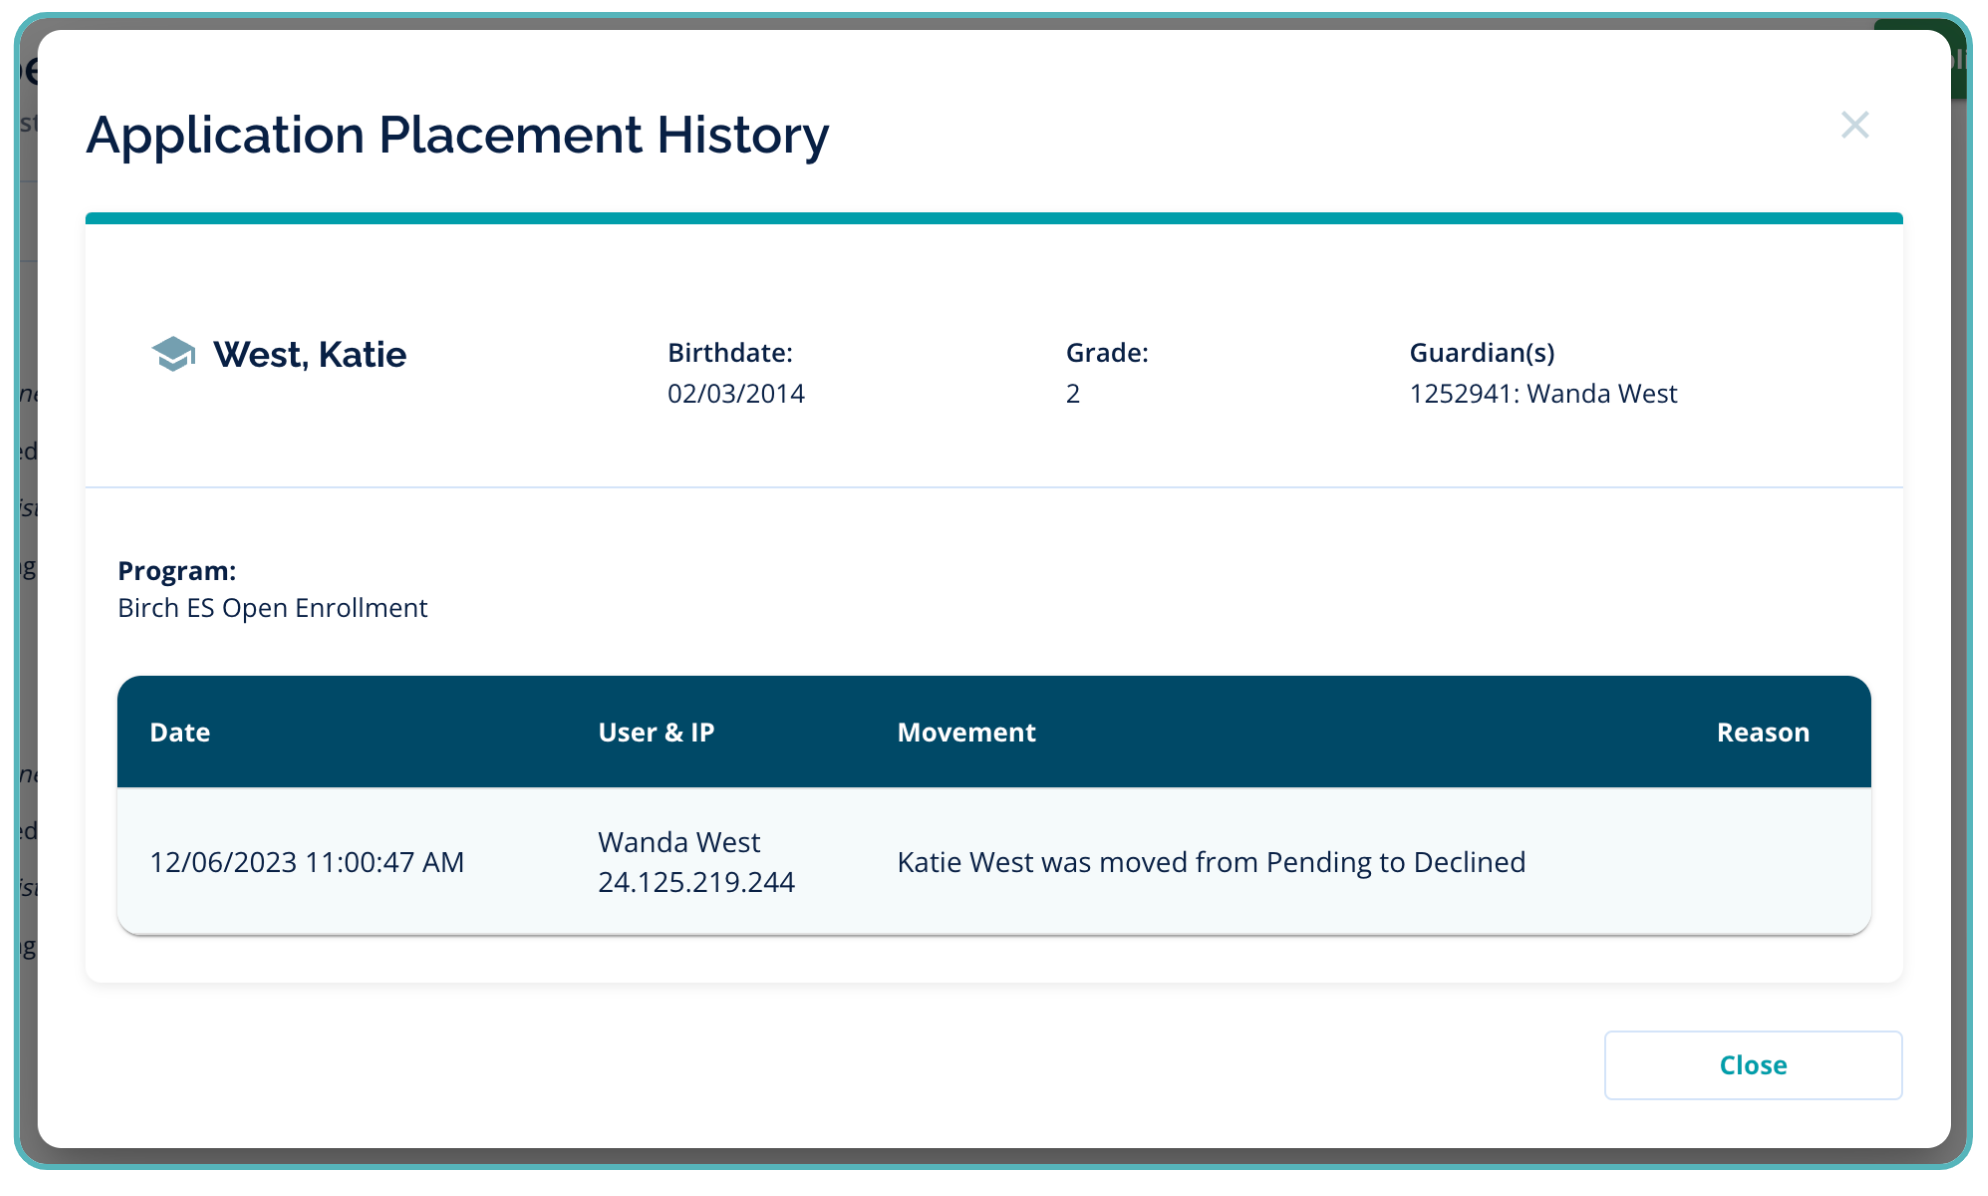Click the Application Placement History title
The width and height of the screenshot is (1988, 1196).
click(457, 134)
